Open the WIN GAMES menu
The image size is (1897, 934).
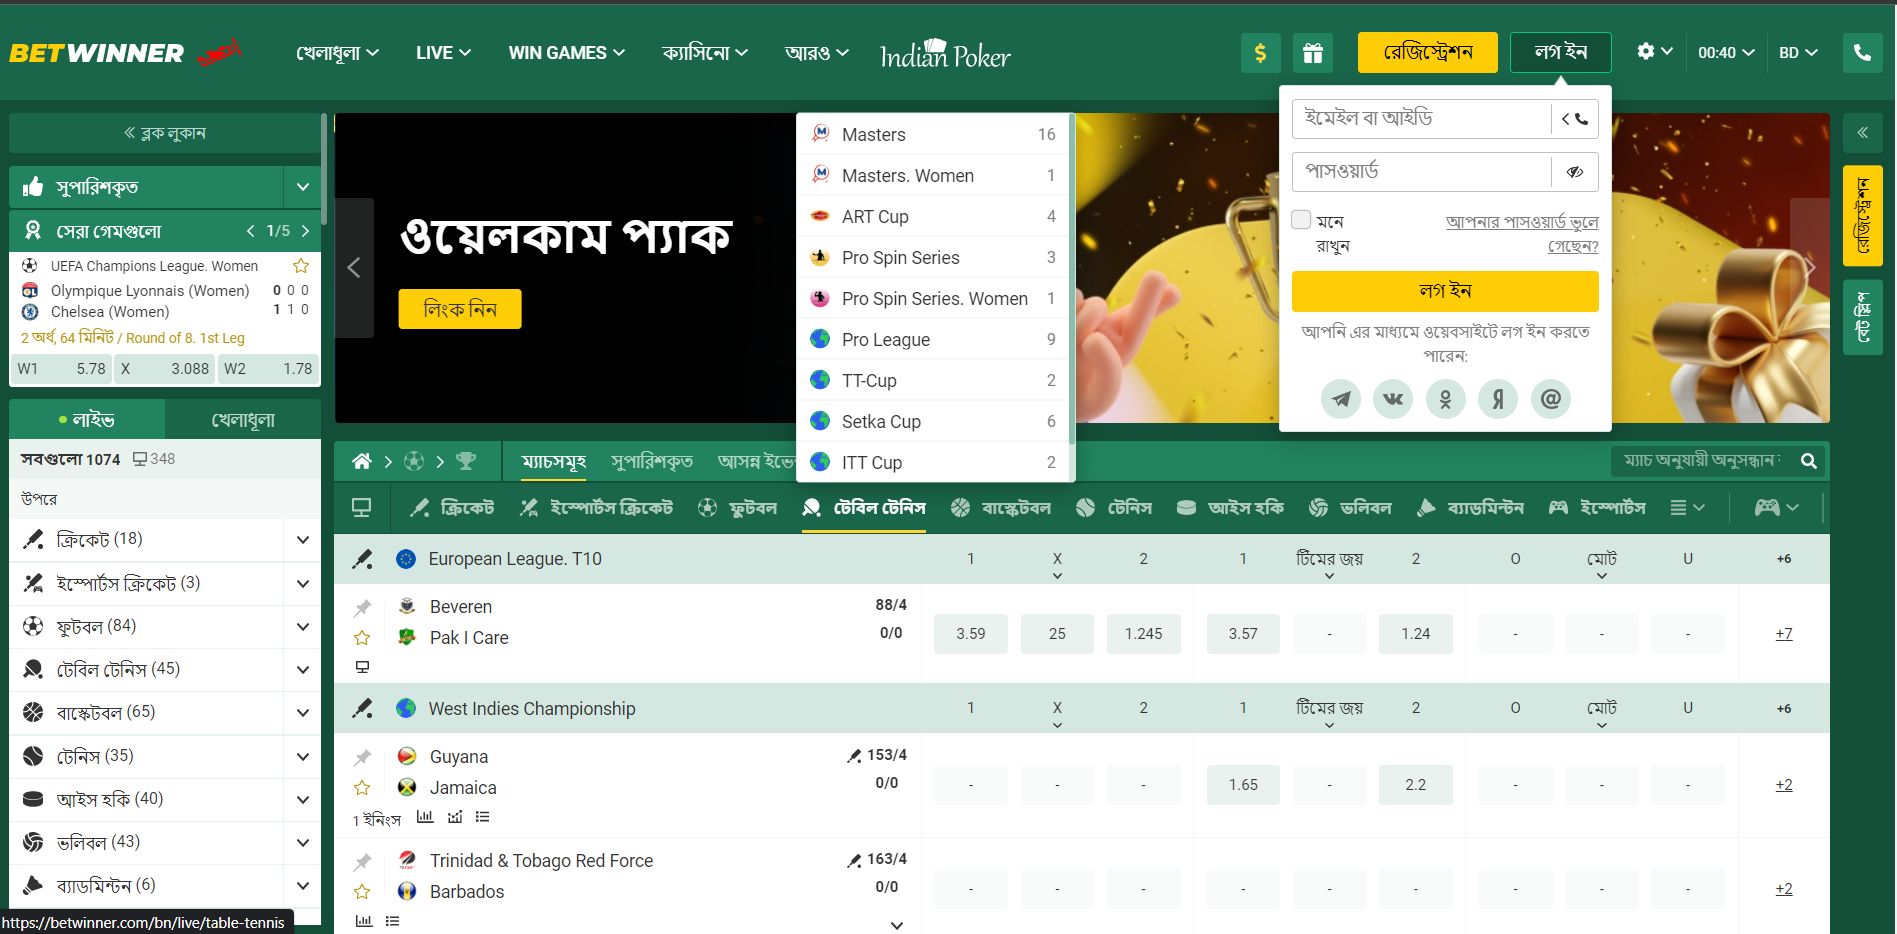(x=567, y=53)
